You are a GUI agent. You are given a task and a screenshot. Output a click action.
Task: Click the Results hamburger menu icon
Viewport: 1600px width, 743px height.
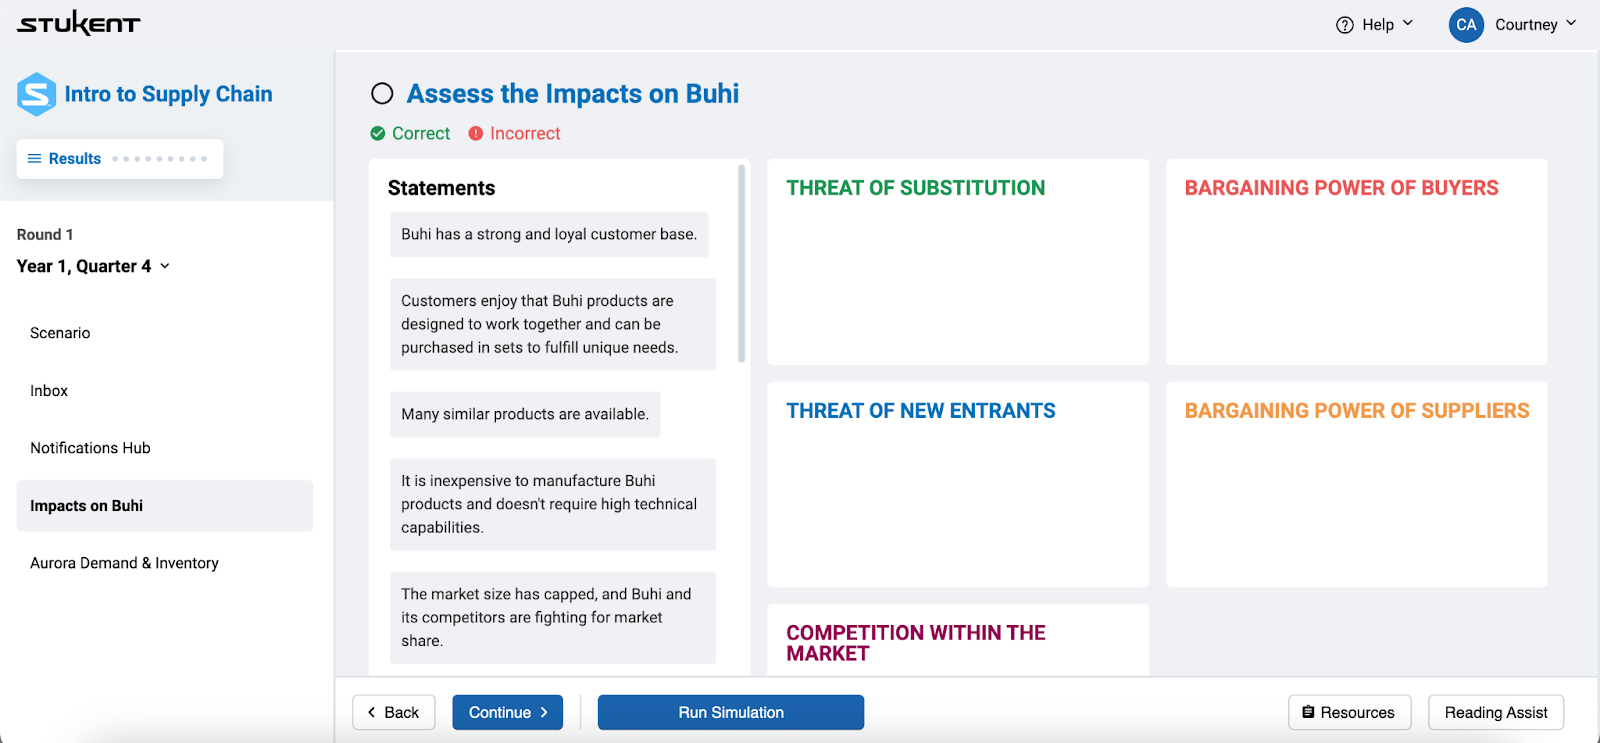pyautogui.click(x=34, y=159)
